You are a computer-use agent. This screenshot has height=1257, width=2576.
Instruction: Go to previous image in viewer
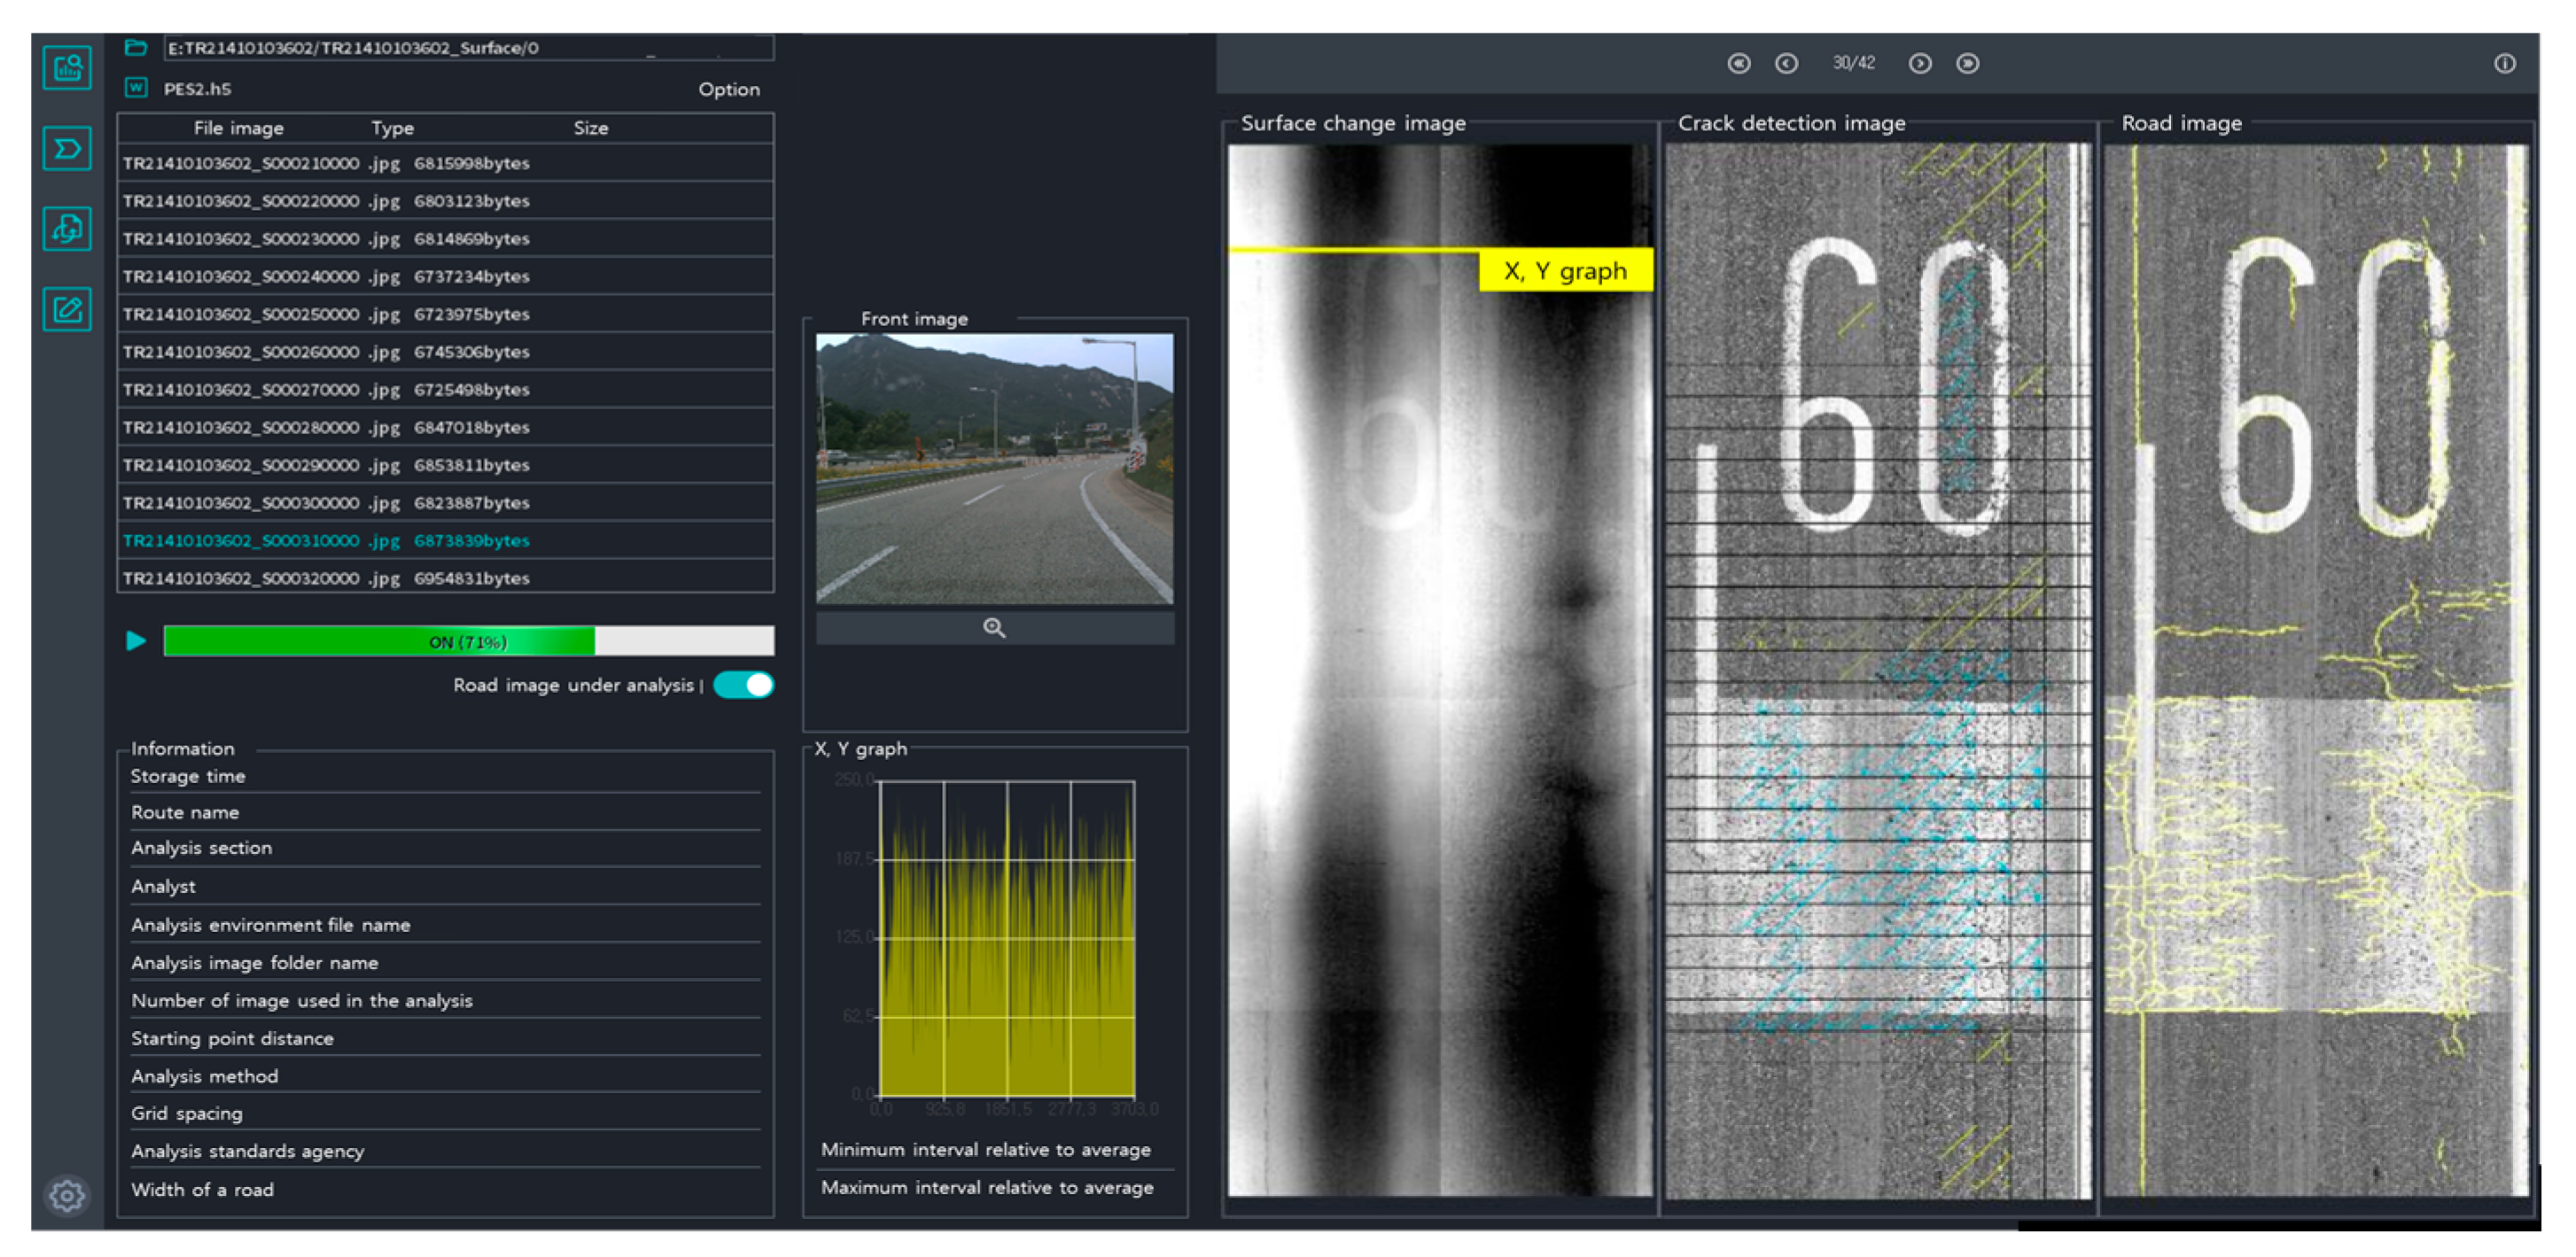point(1786,64)
